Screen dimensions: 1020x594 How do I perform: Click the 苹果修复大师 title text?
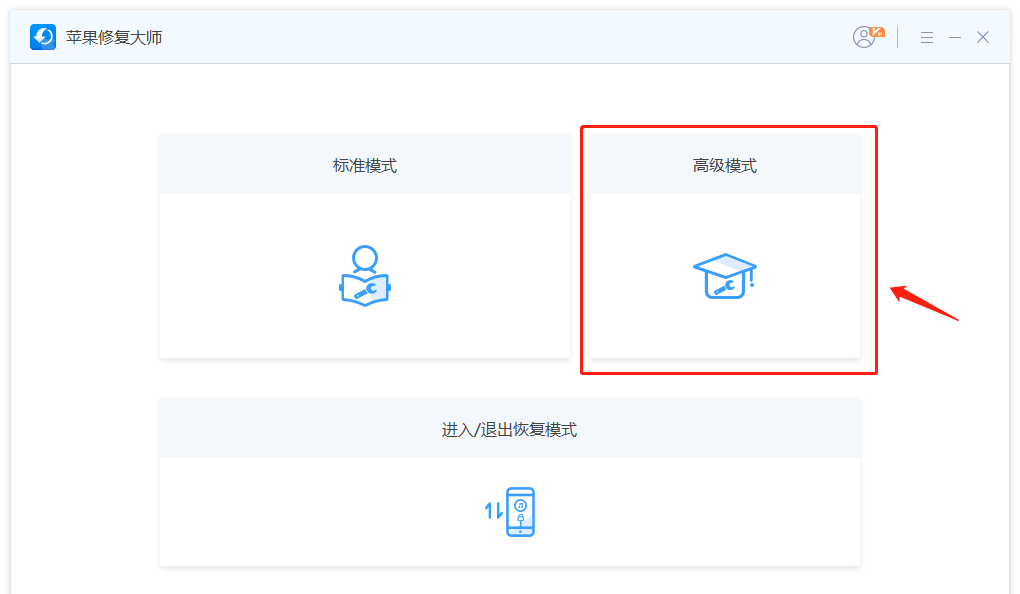(114, 38)
